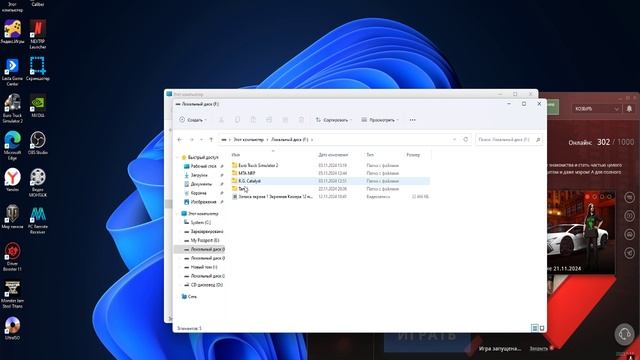Screen dimensions: 640x360
Task: Open OBS Studio desktop shortcut
Action: (x=38, y=143)
